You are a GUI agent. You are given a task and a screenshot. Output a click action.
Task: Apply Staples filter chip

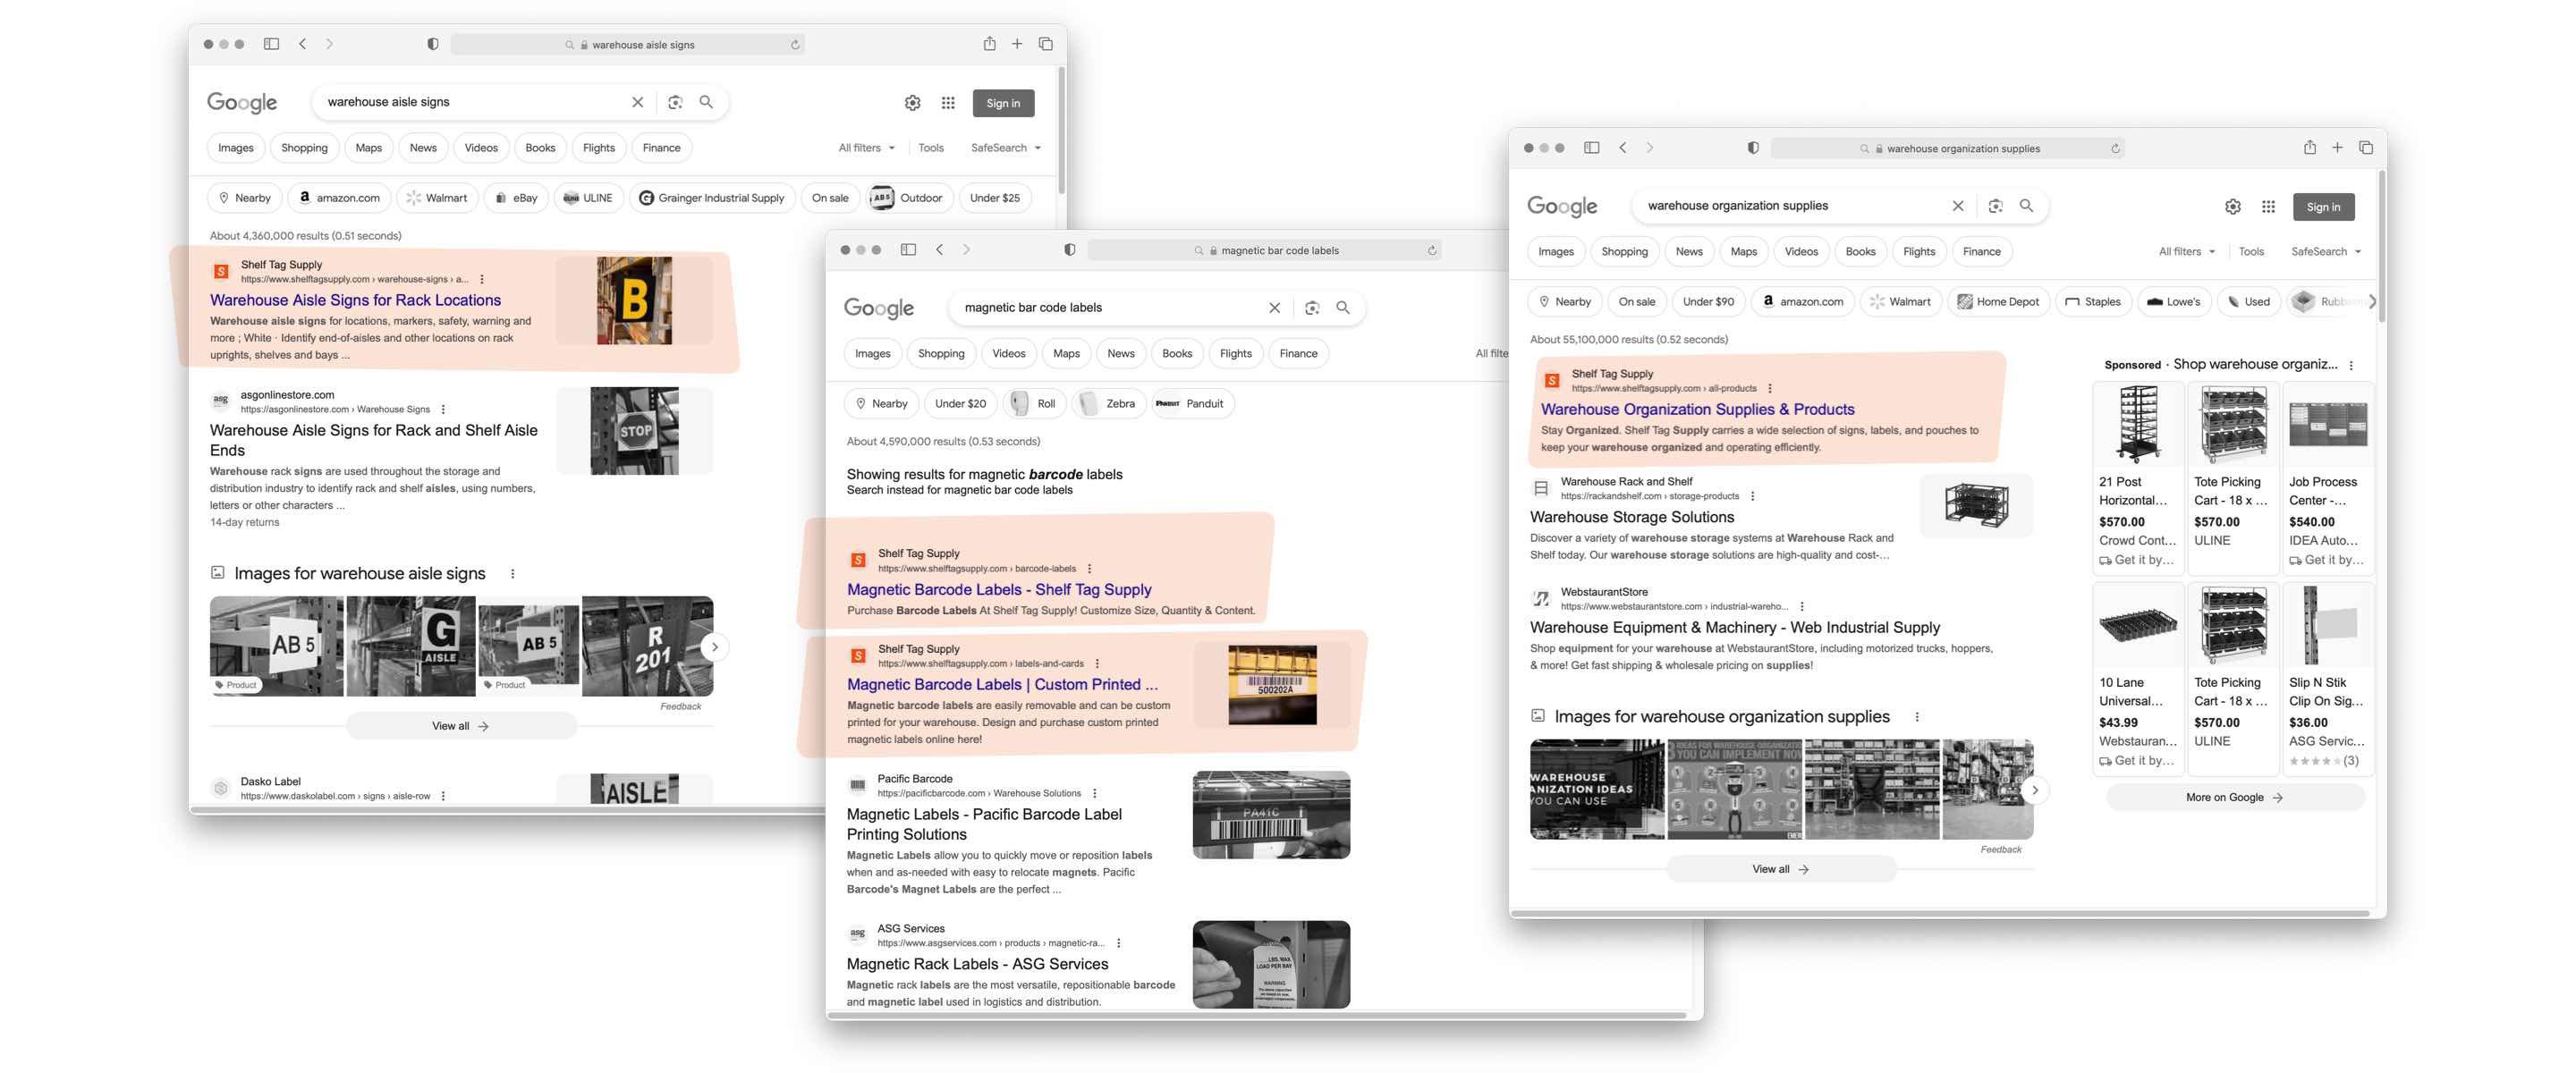2092,302
